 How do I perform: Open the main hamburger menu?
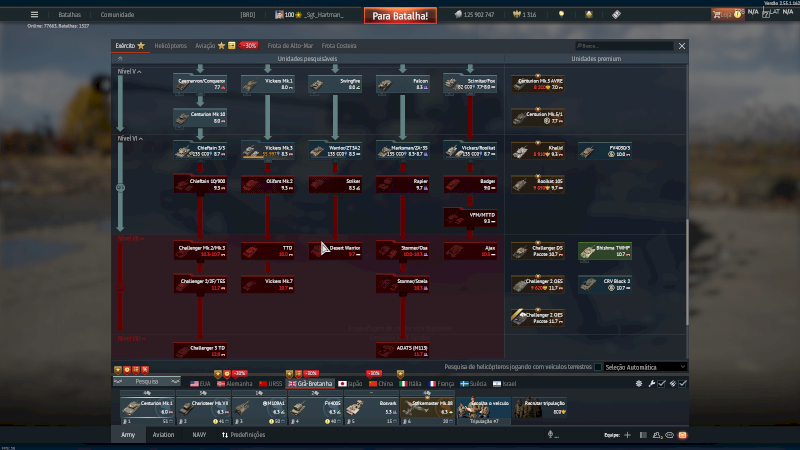point(34,14)
